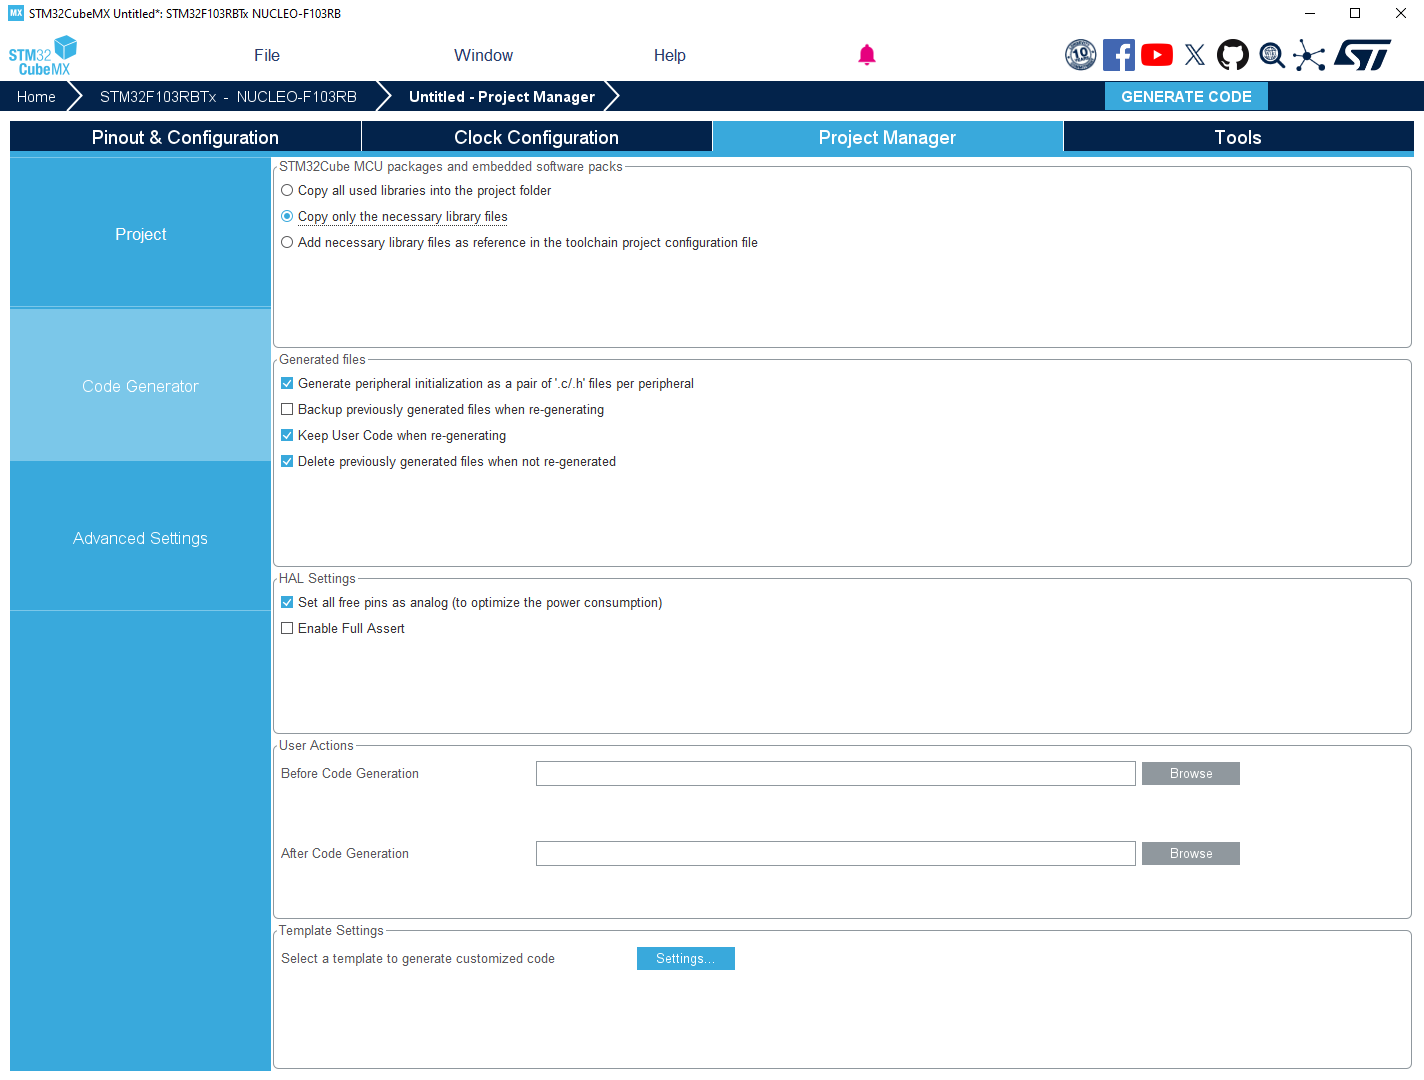1424x1080 pixels.
Task: Switch to Pinout & Configuration tab
Action: click(185, 137)
